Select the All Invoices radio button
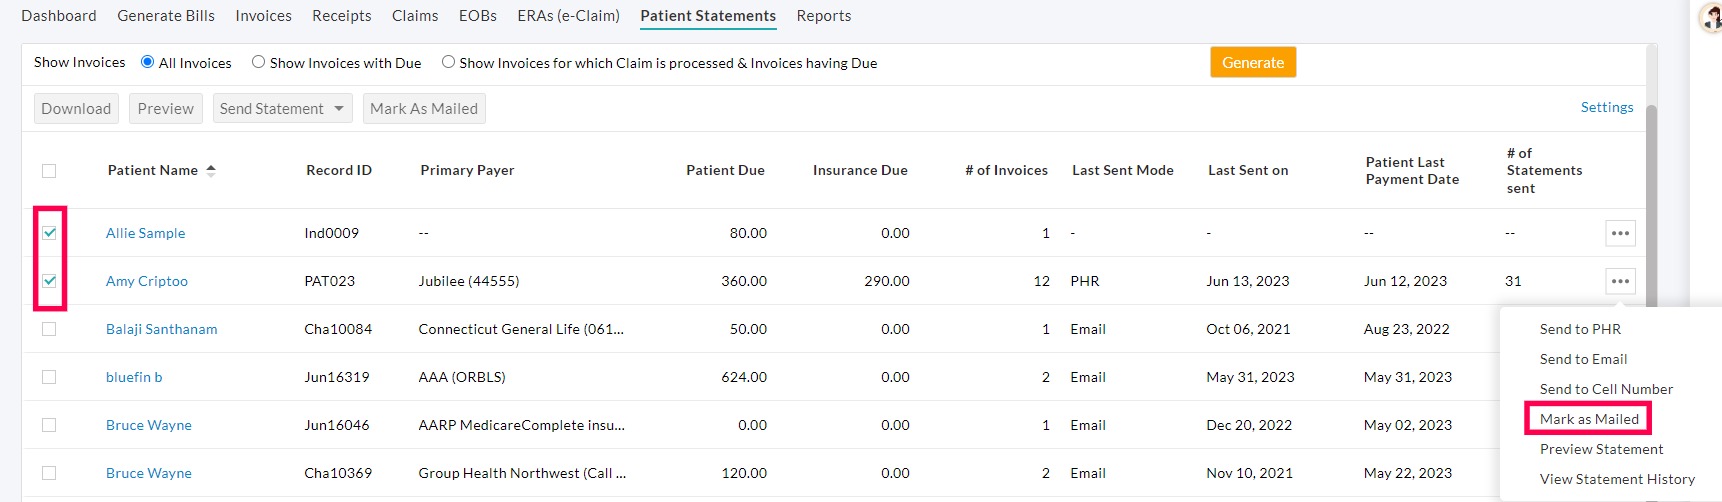1722x502 pixels. pyautogui.click(x=148, y=62)
